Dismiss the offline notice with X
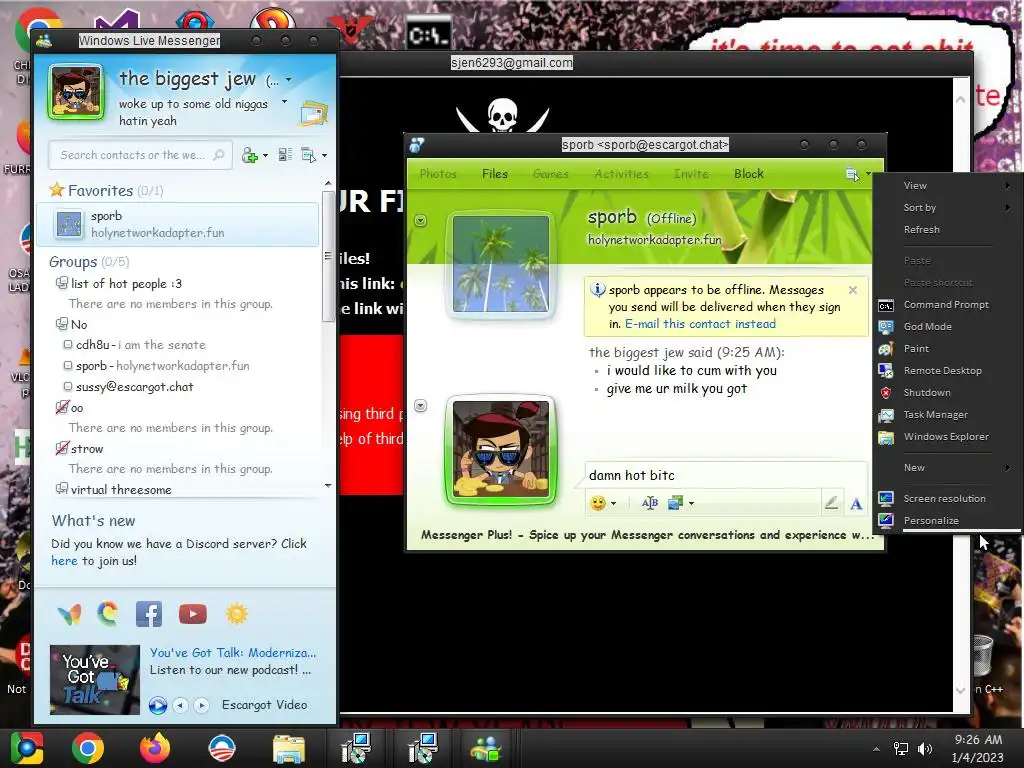Screen dimensions: 1024x768 point(852,290)
